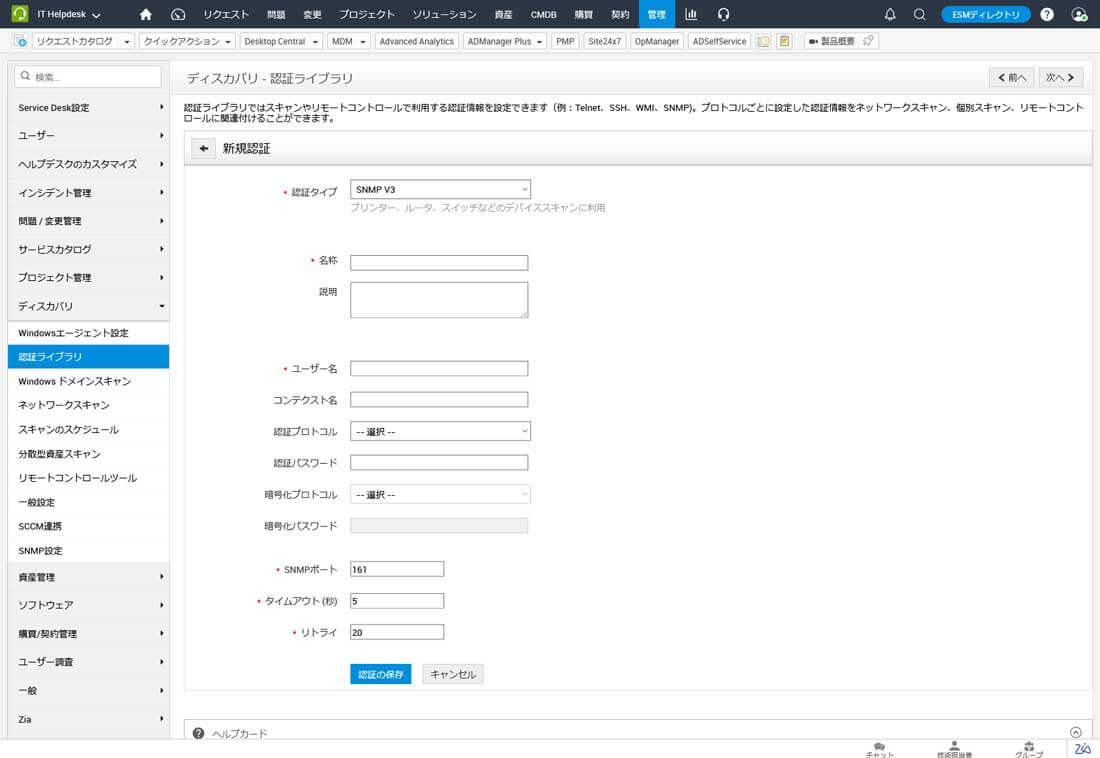
Task: Expand the Service Desk設定 sidebar section
Action: point(88,107)
